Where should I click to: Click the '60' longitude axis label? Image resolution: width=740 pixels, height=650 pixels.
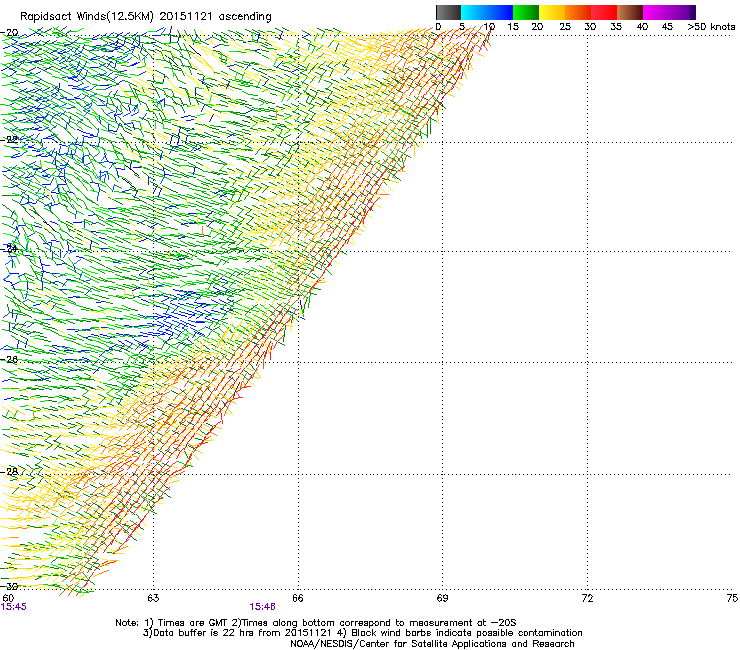coord(8,598)
